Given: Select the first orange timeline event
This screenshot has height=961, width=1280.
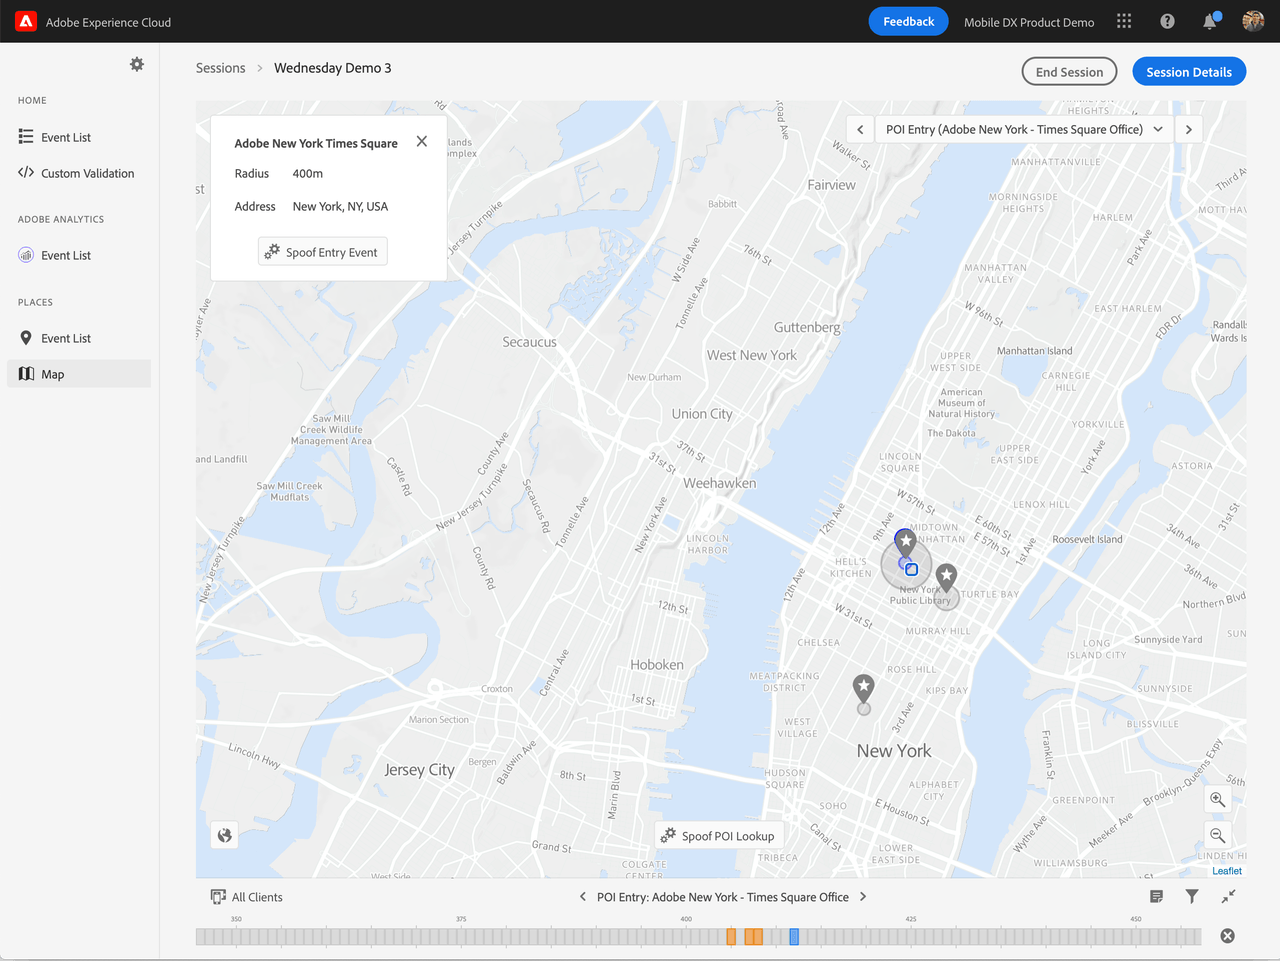Looking at the screenshot, I should click(731, 937).
